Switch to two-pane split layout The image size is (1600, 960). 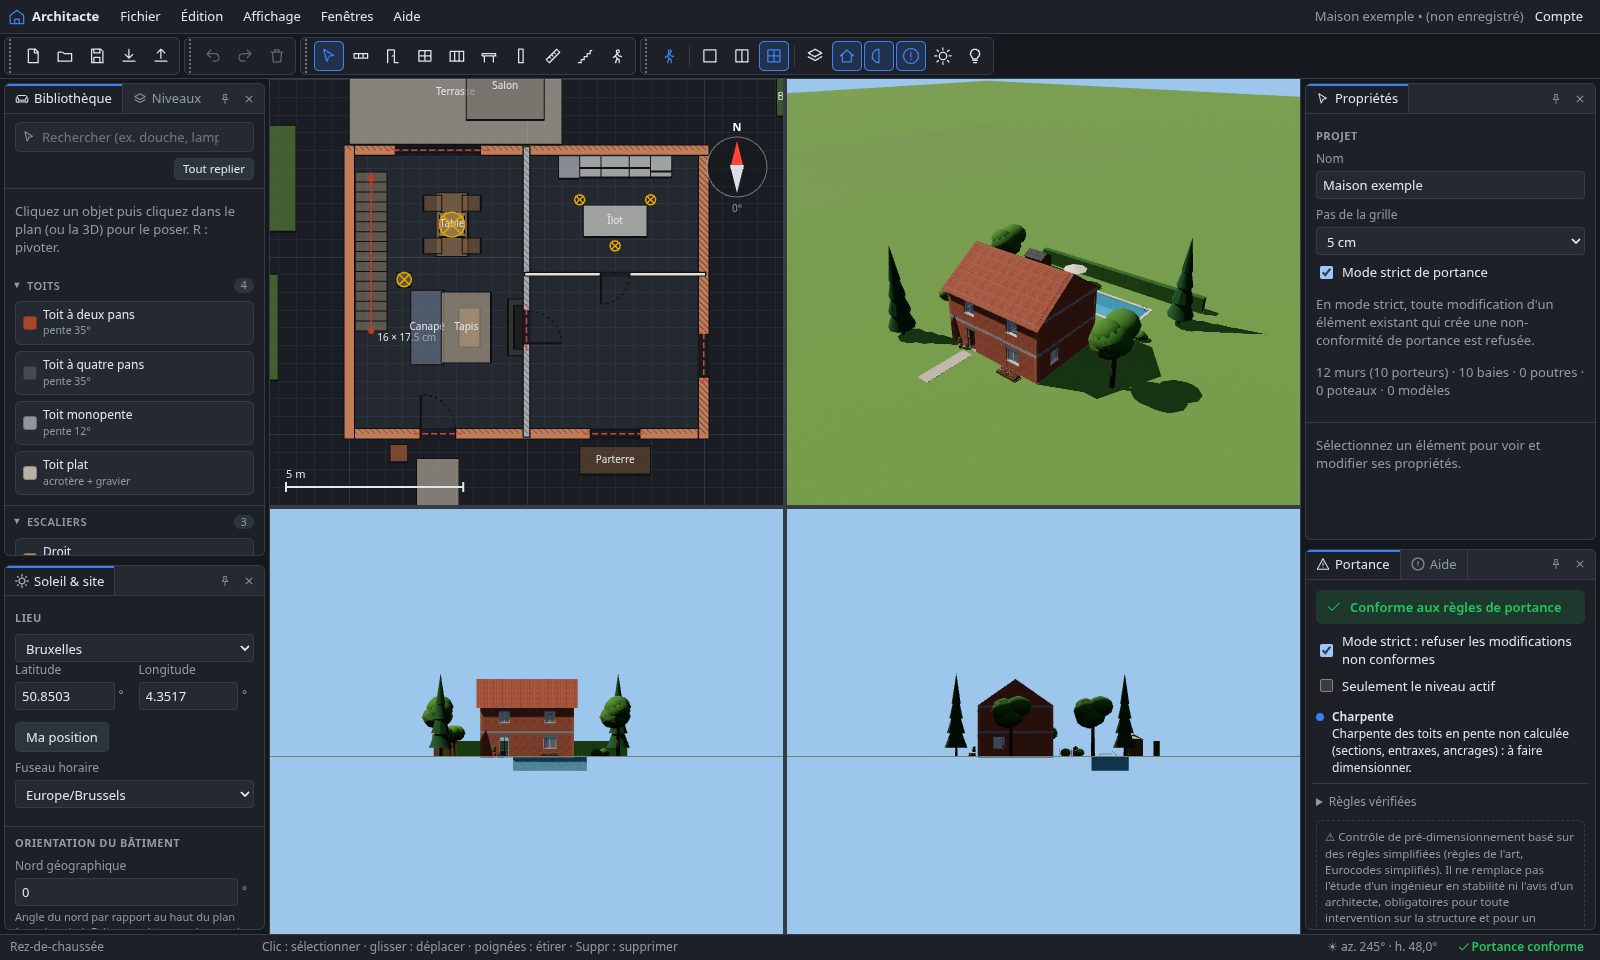[x=742, y=56]
